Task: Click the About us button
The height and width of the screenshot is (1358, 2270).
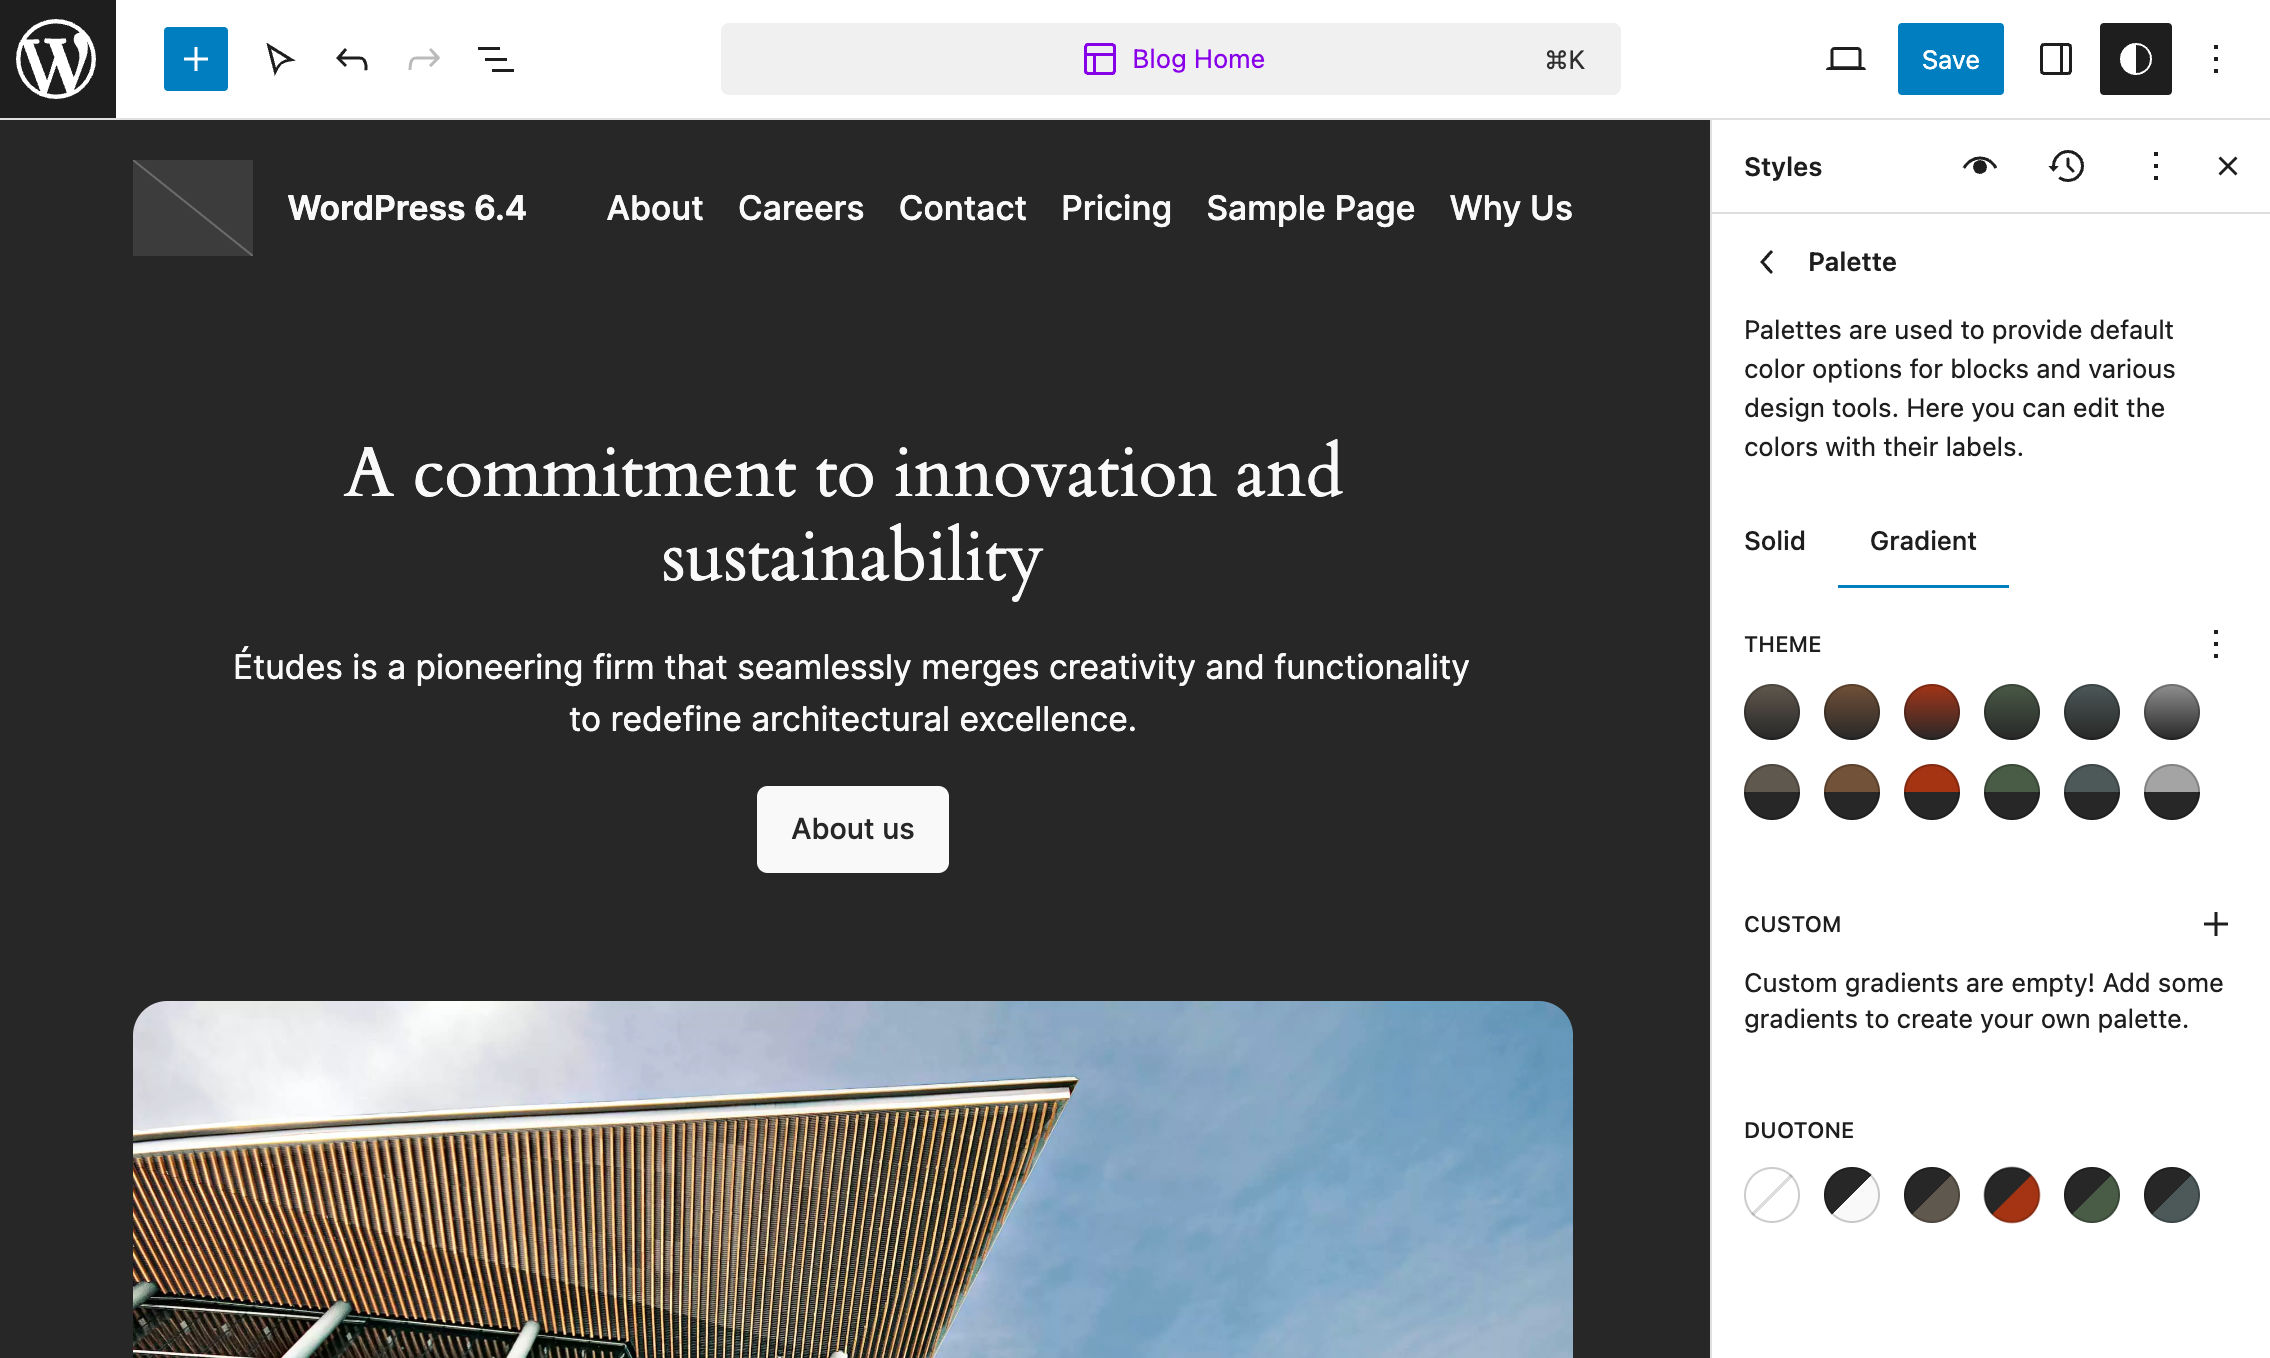Action: point(852,828)
